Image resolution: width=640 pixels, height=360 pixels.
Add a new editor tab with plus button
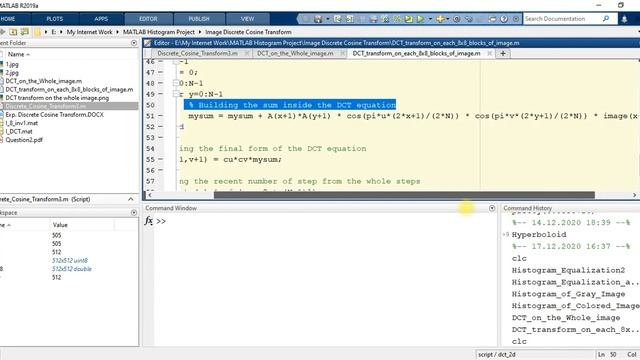point(503,53)
